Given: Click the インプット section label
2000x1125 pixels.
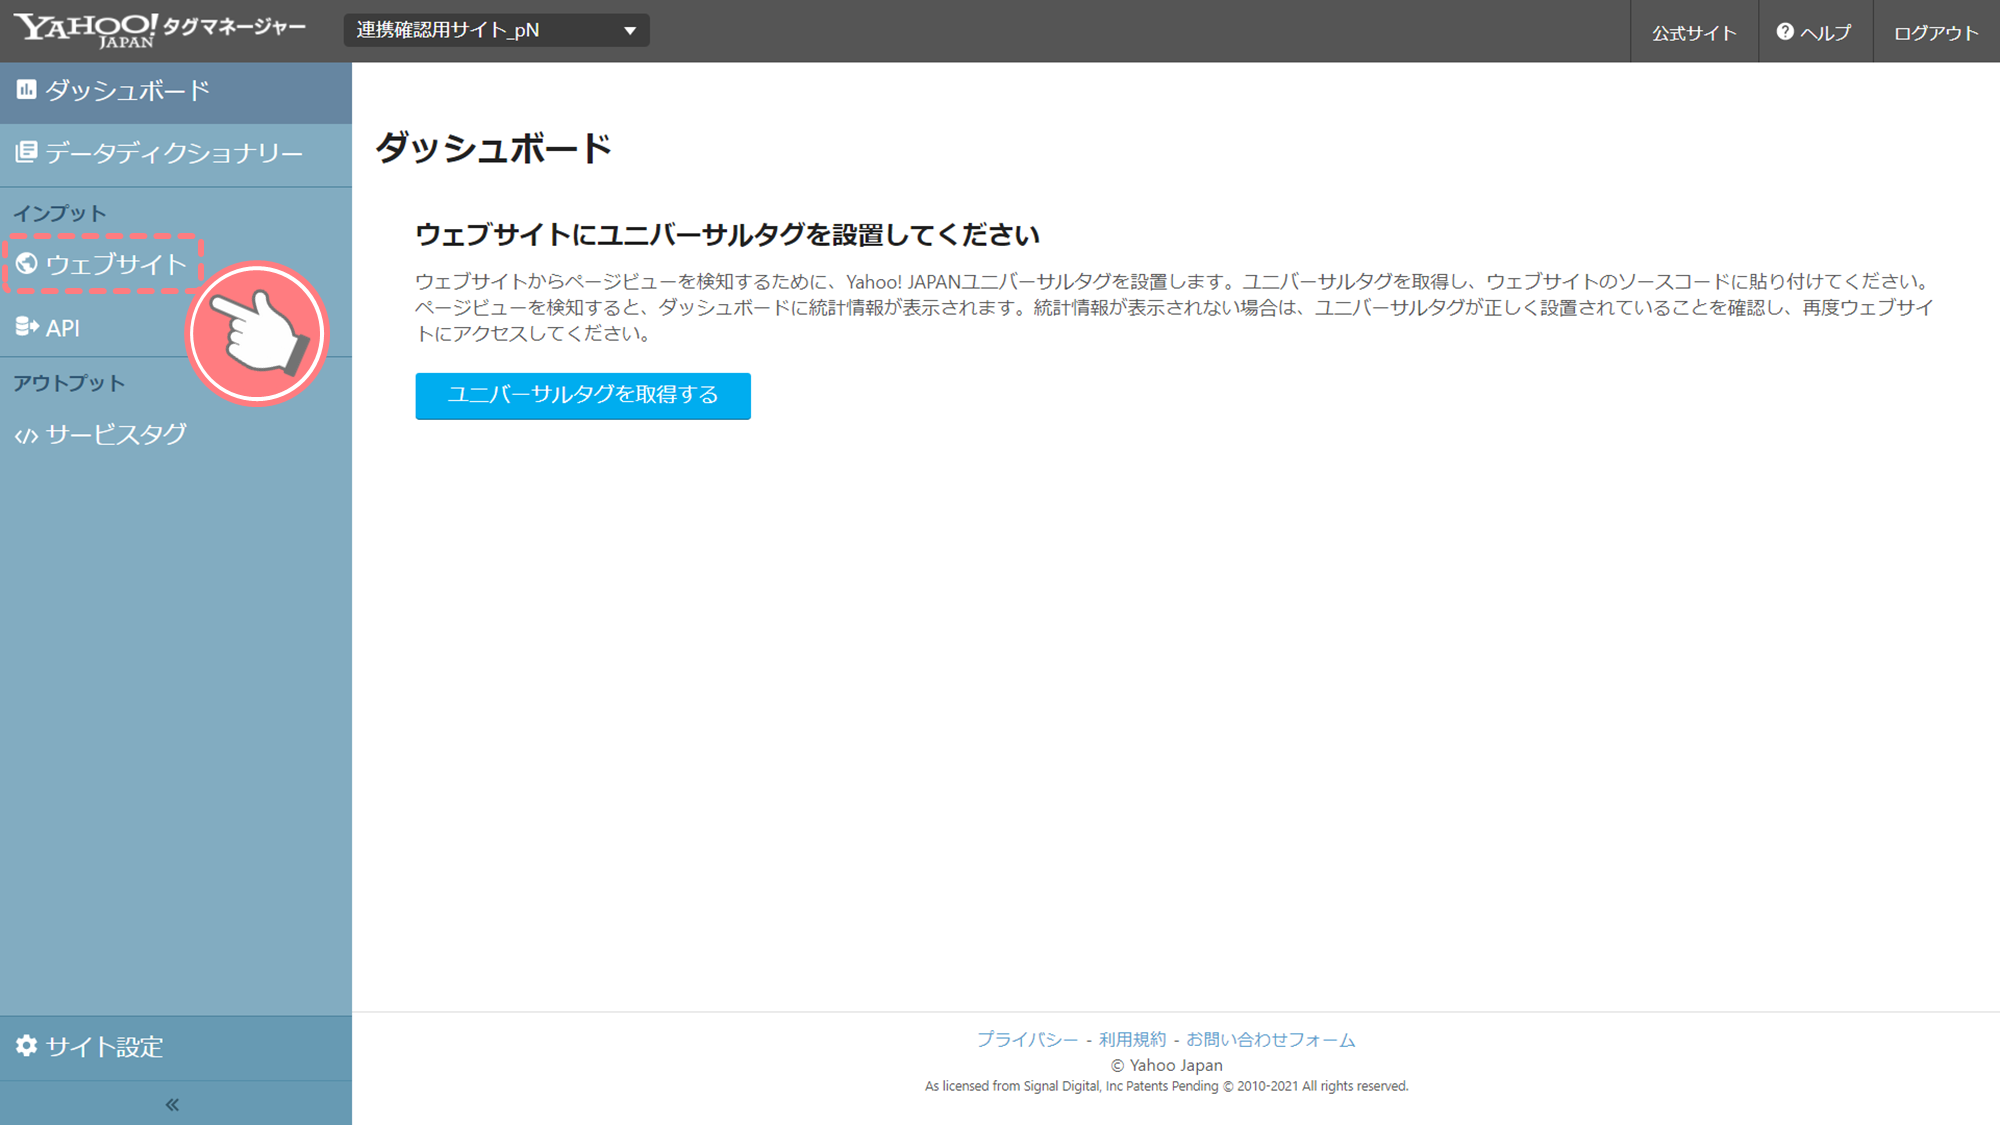Looking at the screenshot, I should (x=59, y=213).
